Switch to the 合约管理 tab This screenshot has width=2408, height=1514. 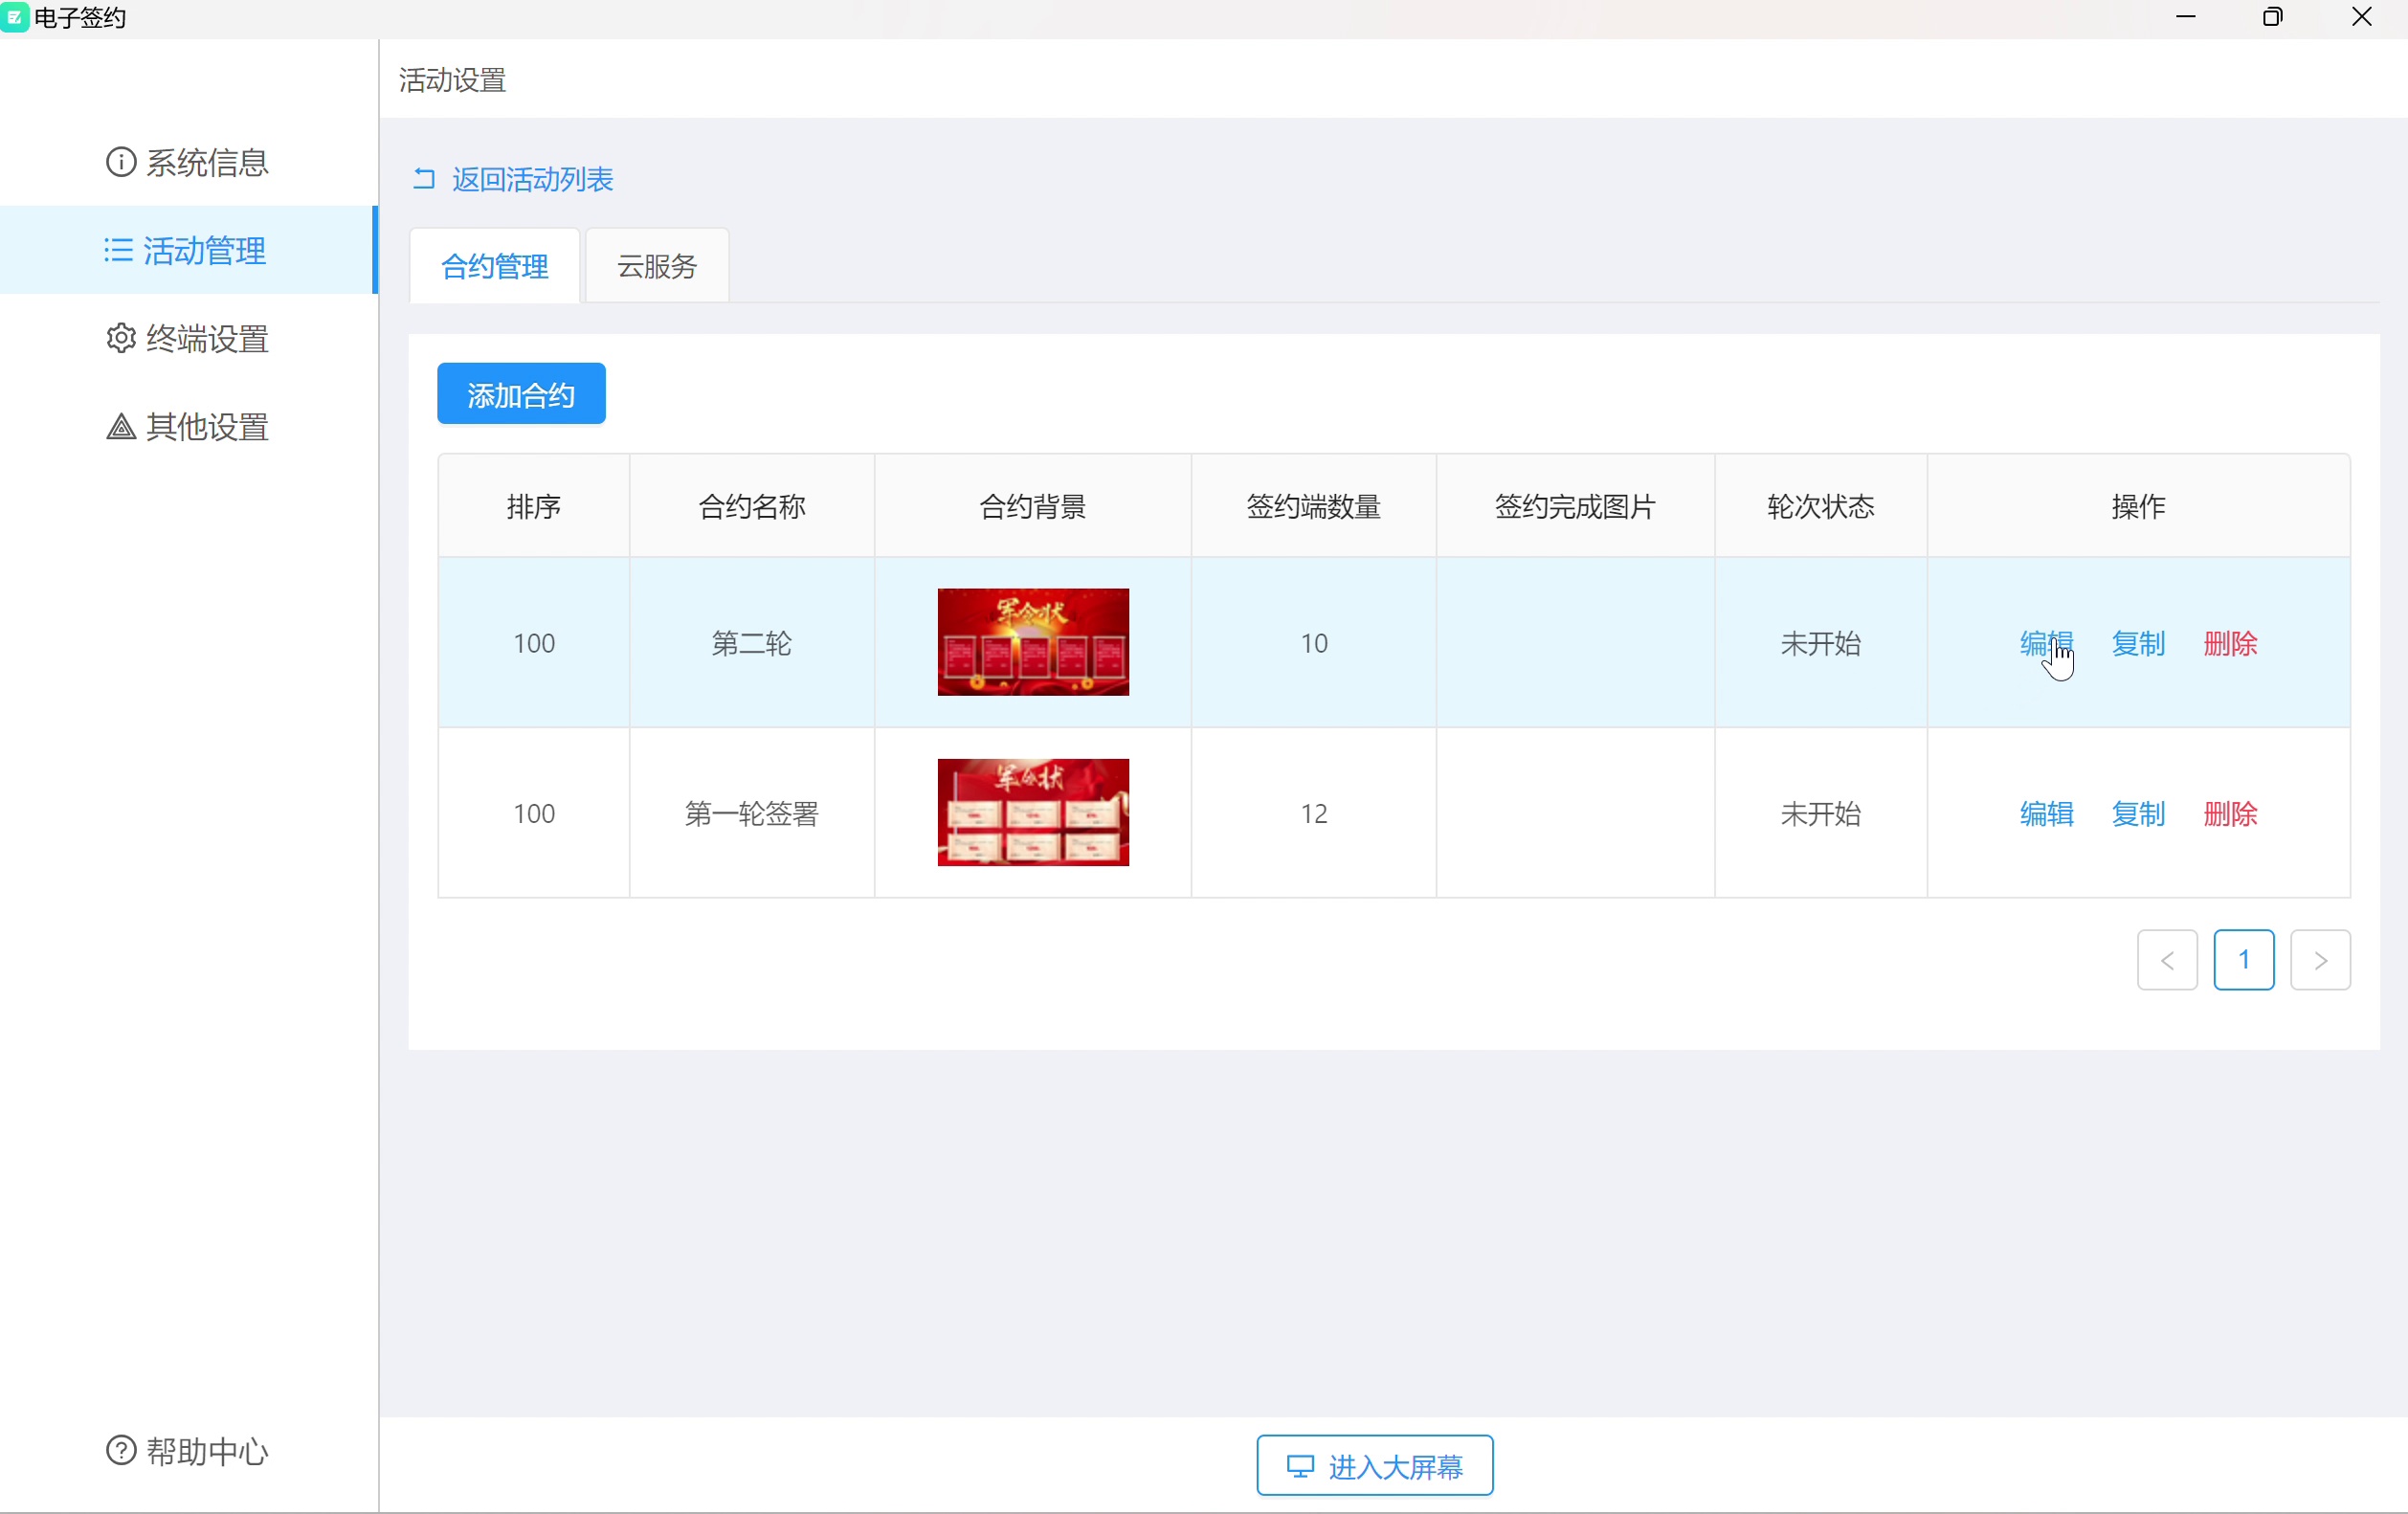pyautogui.click(x=495, y=266)
